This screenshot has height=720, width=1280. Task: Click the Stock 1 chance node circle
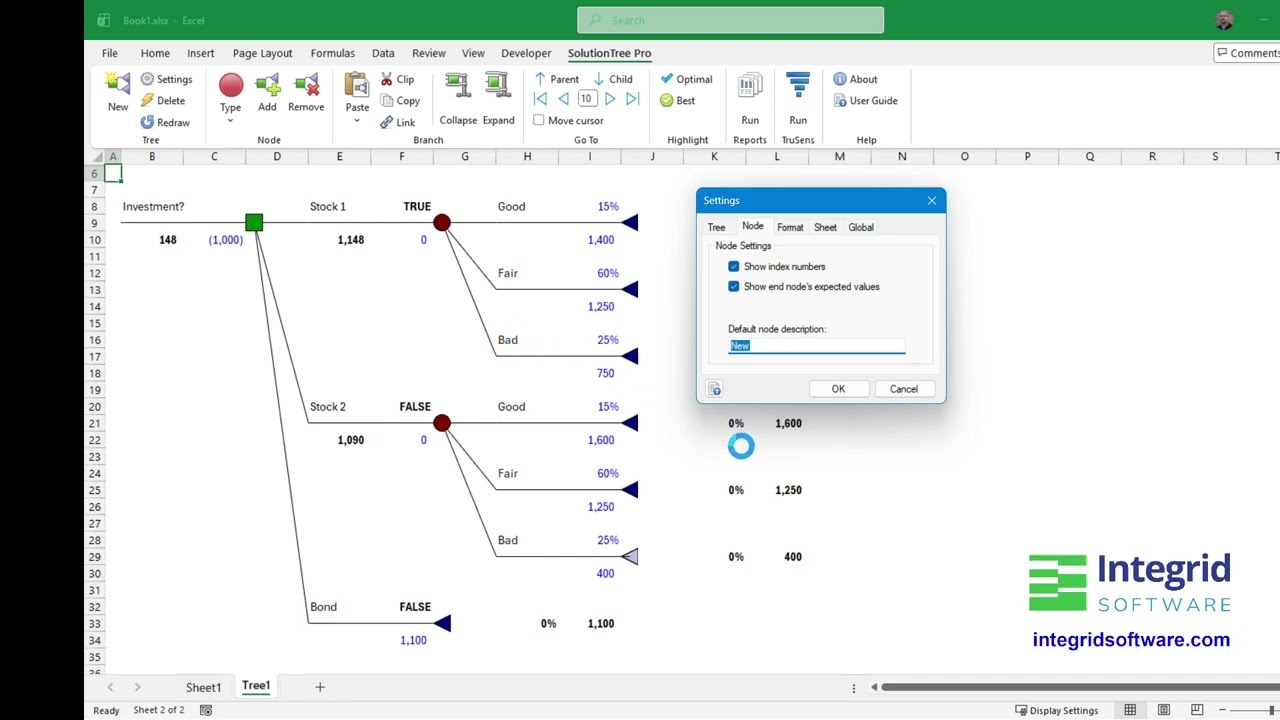pyautogui.click(x=442, y=222)
